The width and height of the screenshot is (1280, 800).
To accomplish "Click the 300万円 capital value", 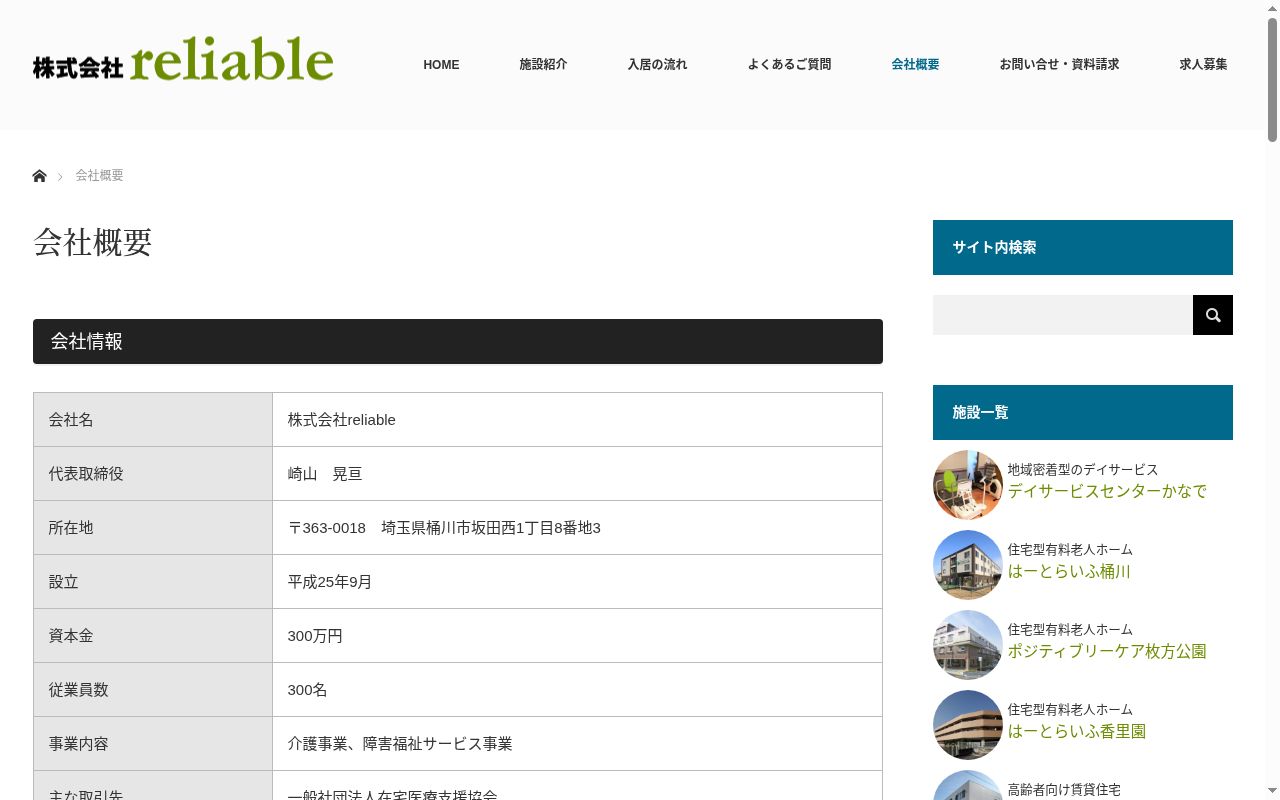I will 315,636.
